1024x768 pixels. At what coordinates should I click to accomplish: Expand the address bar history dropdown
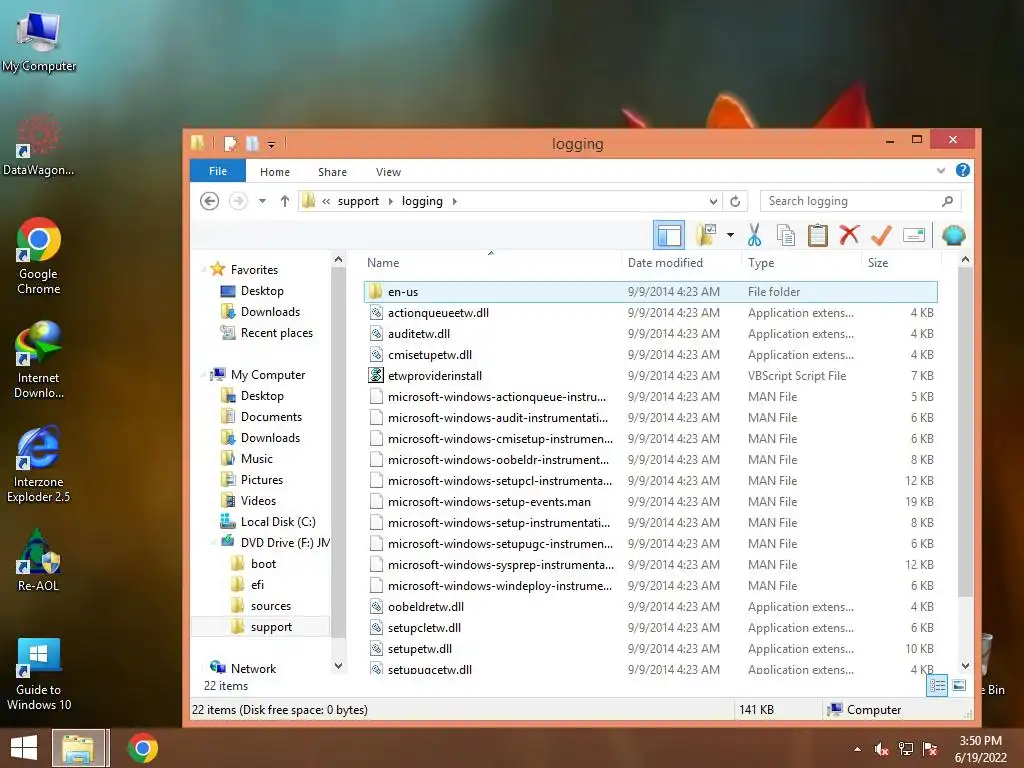(713, 201)
